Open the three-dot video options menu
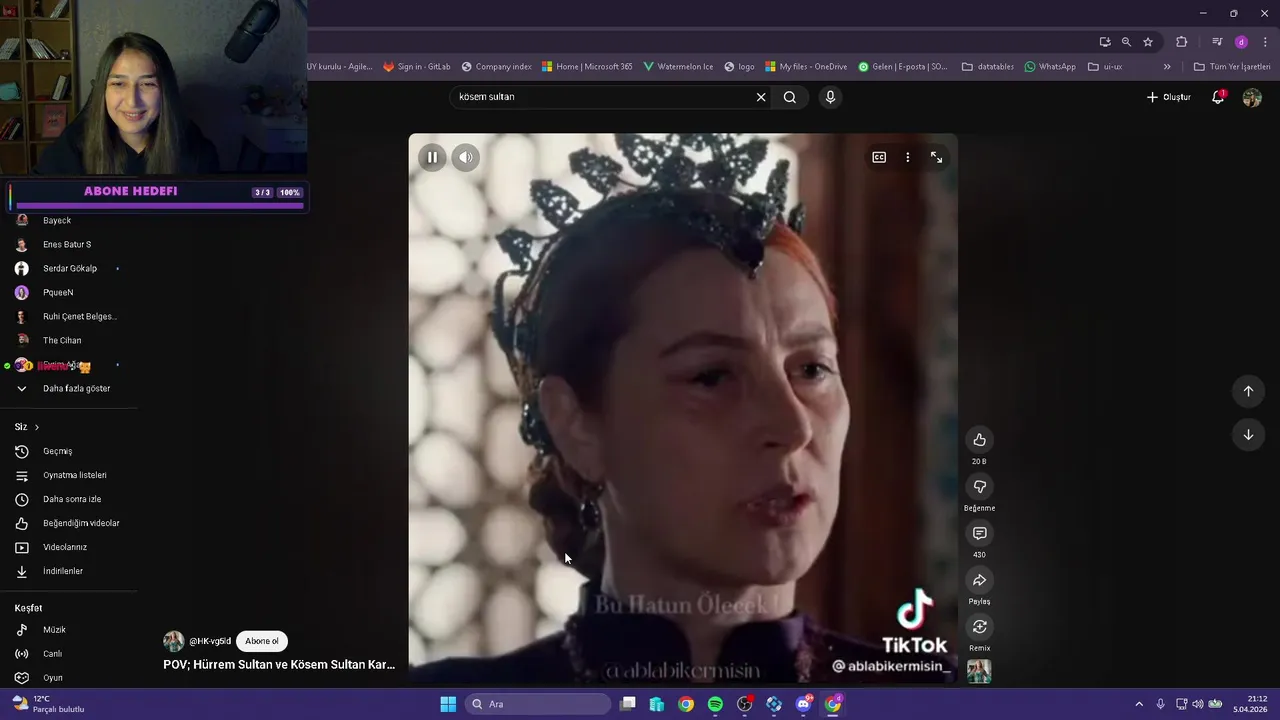1280x720 pixels. pos(908,157)
